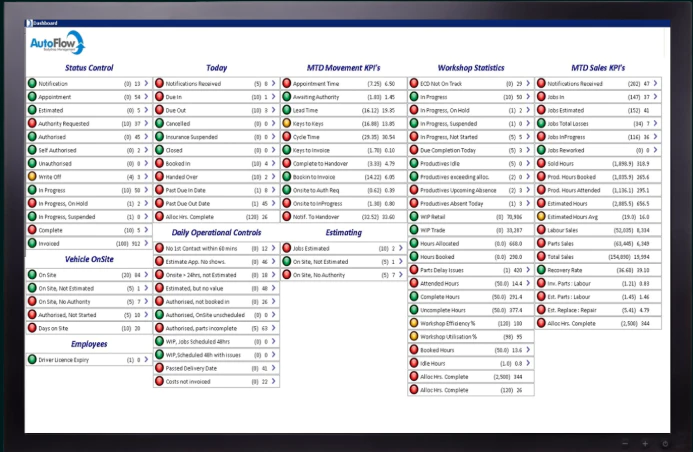Click the green indicator beside Lead Time
The image size is (693, 452).
tap(286, 110)
